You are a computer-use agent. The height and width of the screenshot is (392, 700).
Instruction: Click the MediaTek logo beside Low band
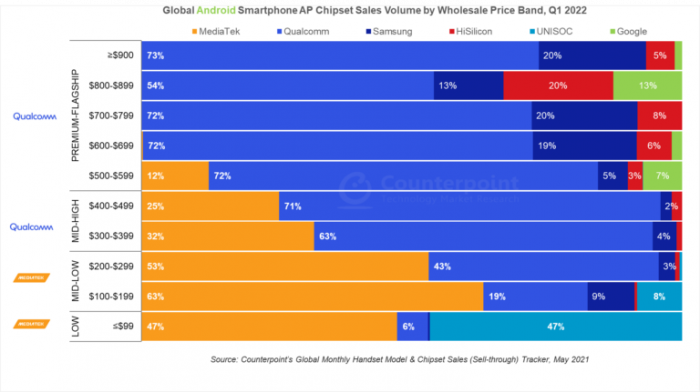tap(31, 324)
